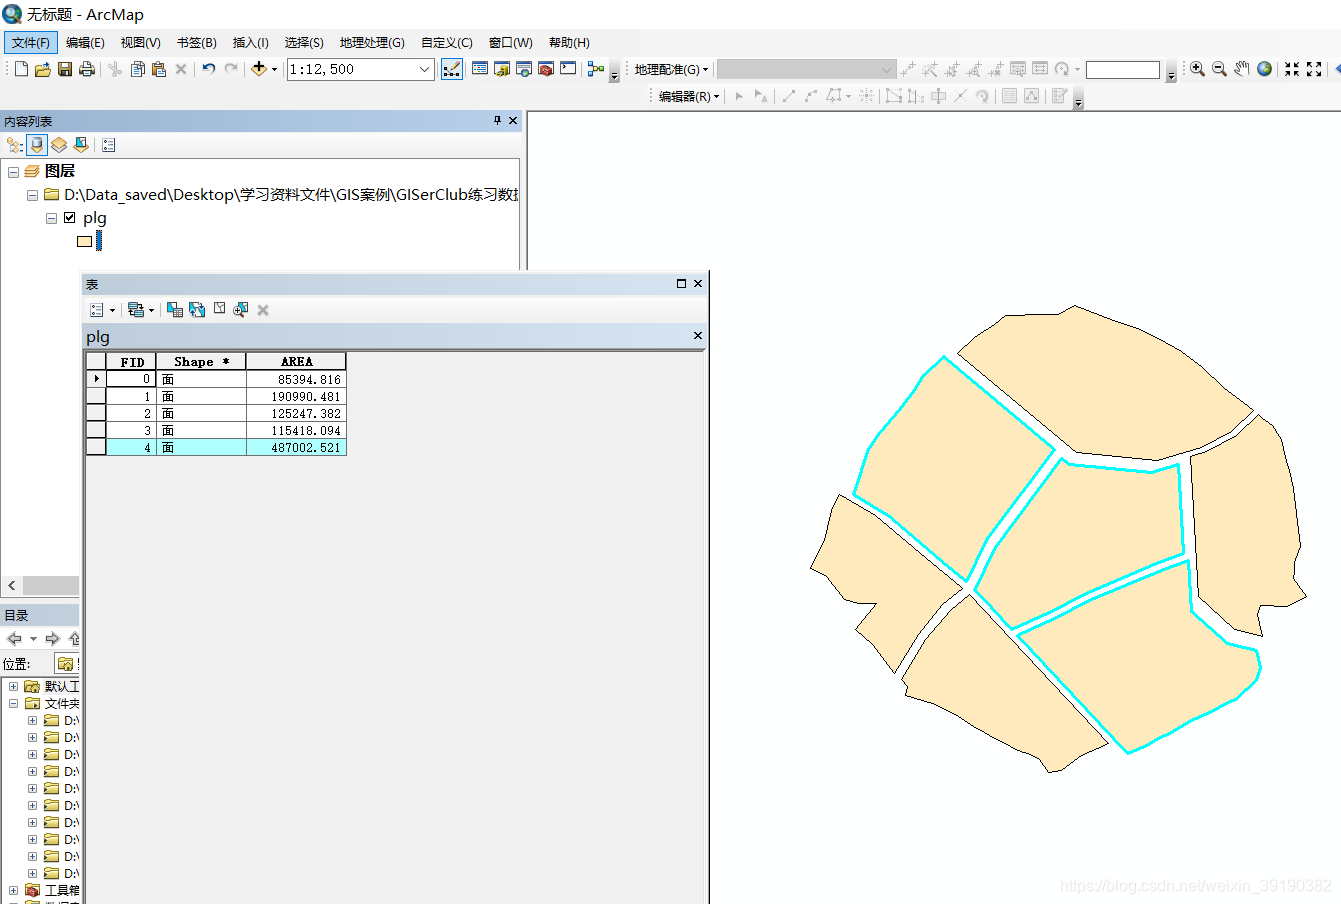Collapse the 文件夹 catalog node
1341x904 pixels.
(13, 703)
